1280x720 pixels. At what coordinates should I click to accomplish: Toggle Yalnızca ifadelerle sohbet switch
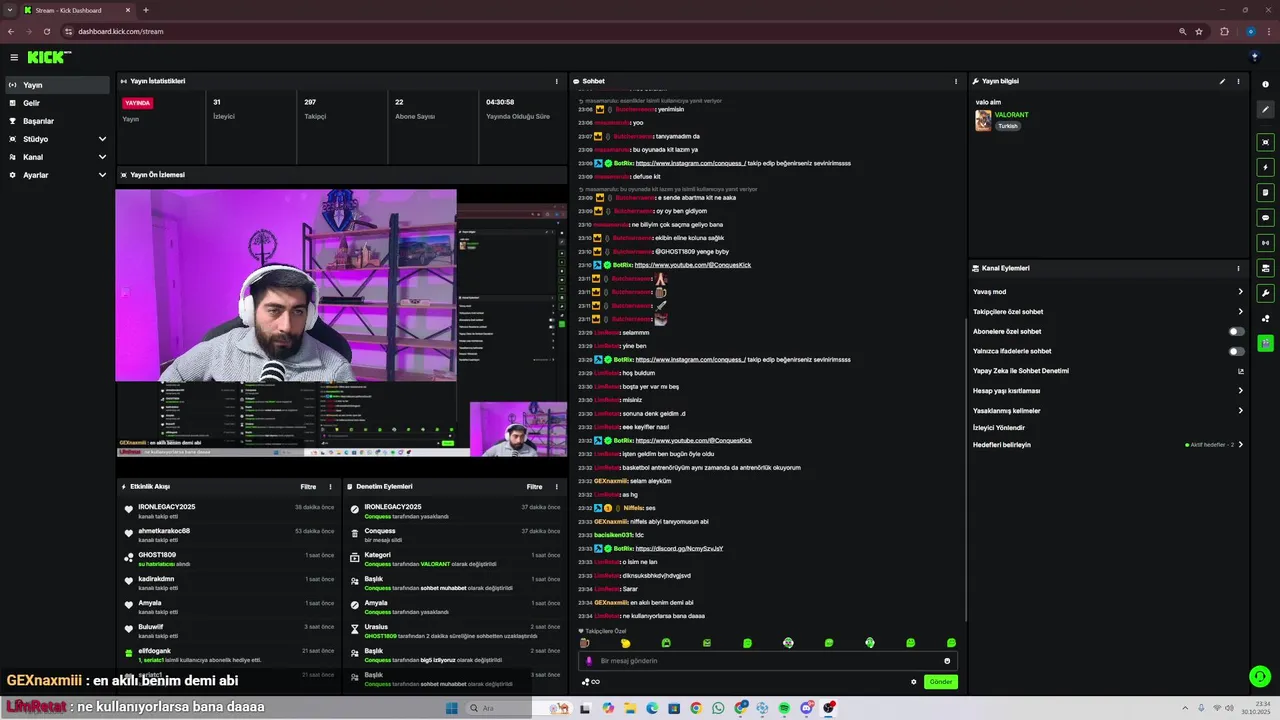(x=1237, y=351)
